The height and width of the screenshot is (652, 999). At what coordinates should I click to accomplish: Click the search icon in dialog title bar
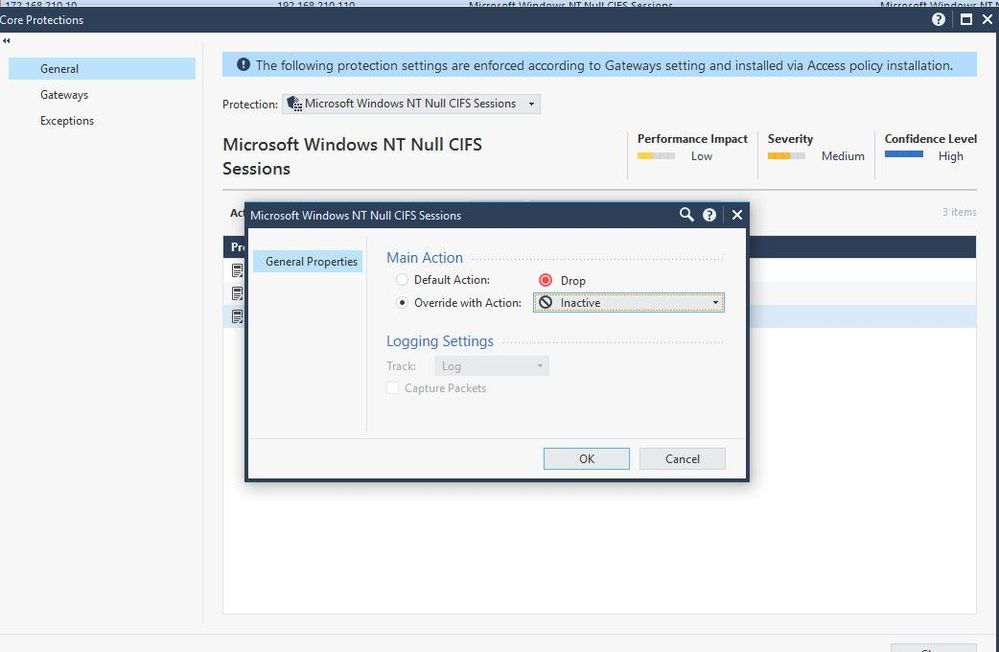coord(686,214)
